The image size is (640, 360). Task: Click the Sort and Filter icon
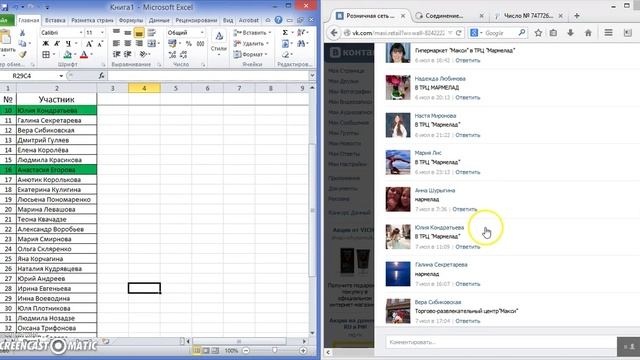coord(301,32)
